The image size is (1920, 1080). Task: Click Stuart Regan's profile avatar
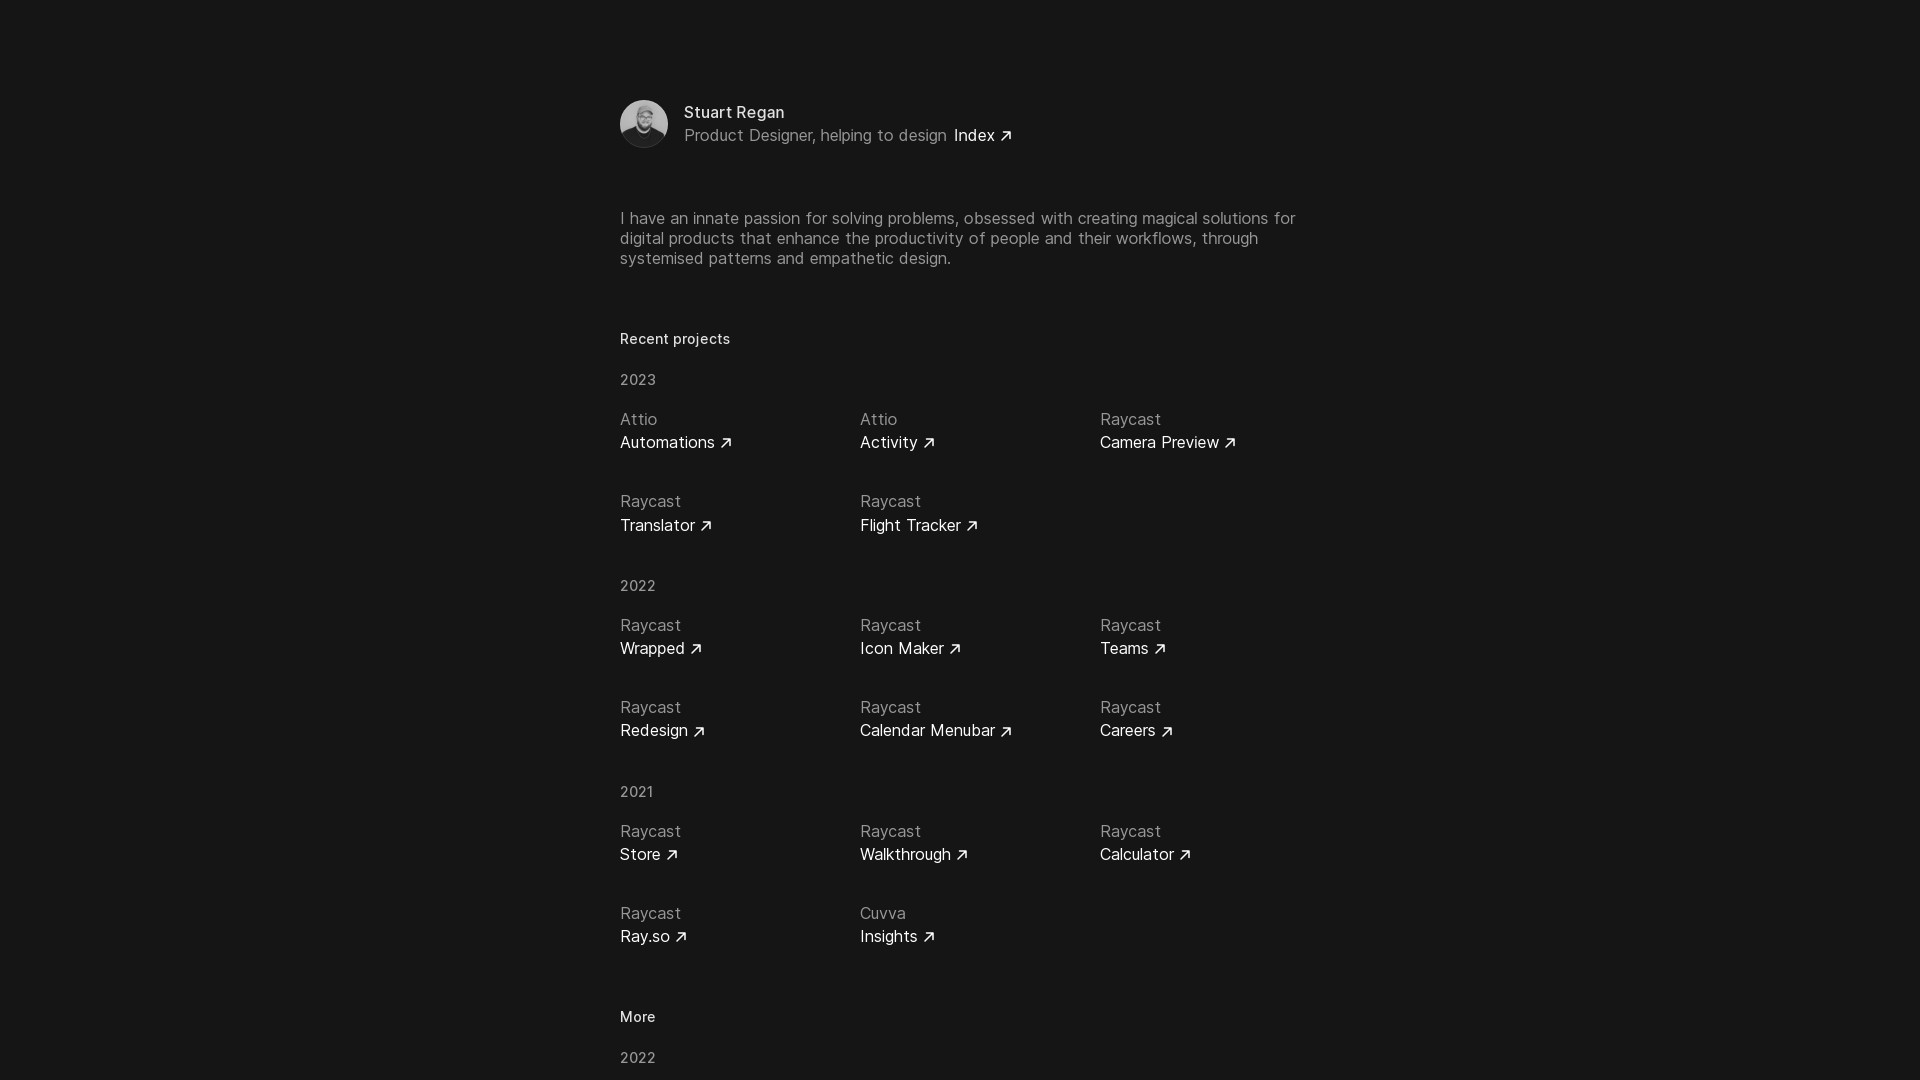[x=644, y=124]
